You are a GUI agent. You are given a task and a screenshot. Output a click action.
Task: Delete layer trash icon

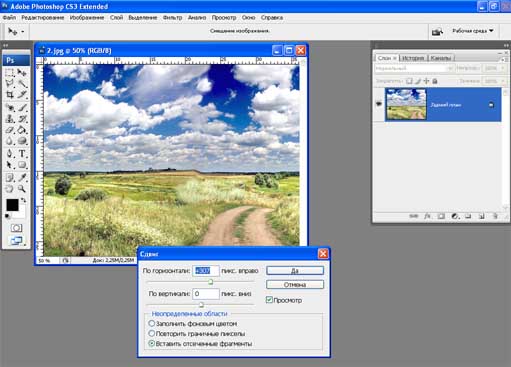tap(495, 216)
